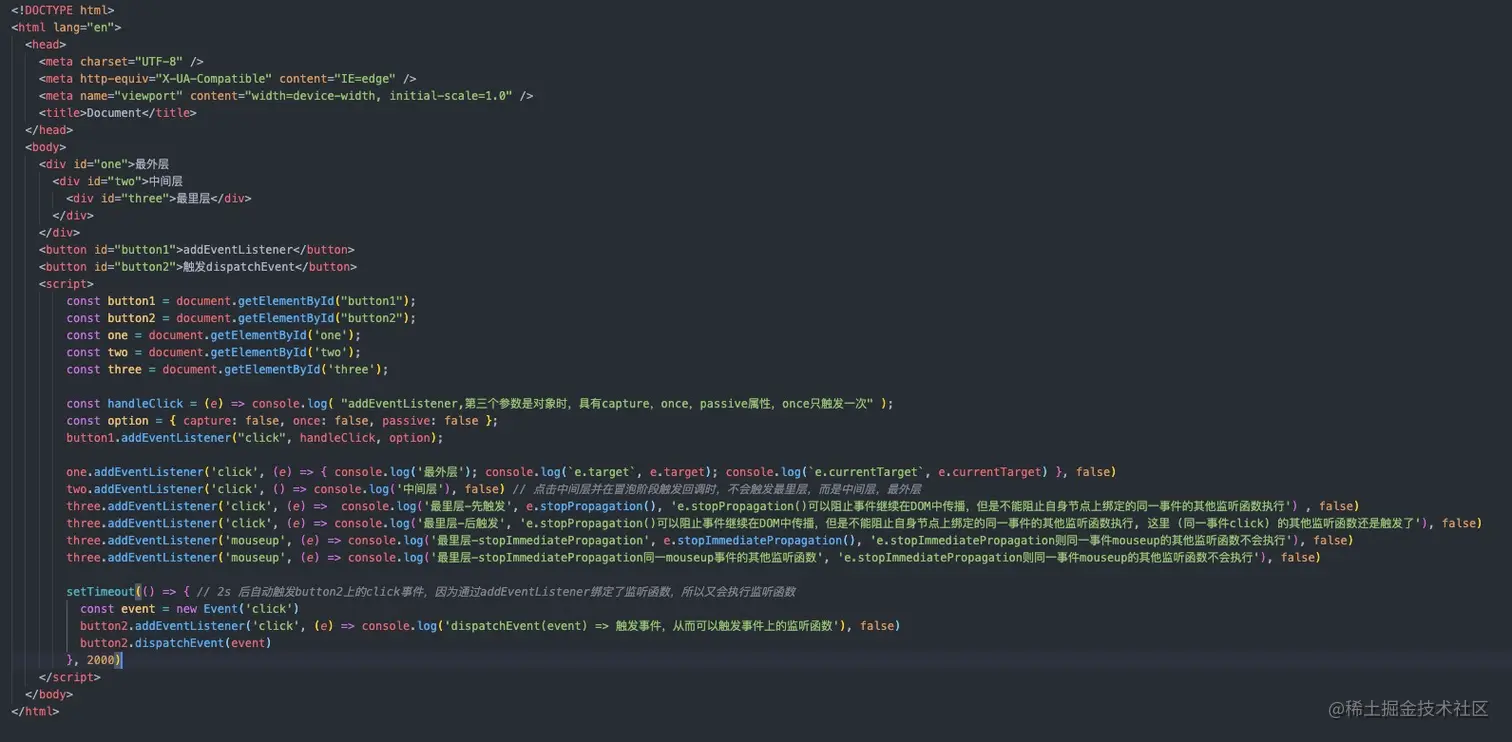Click the closing </script> tag

point(70,677)
